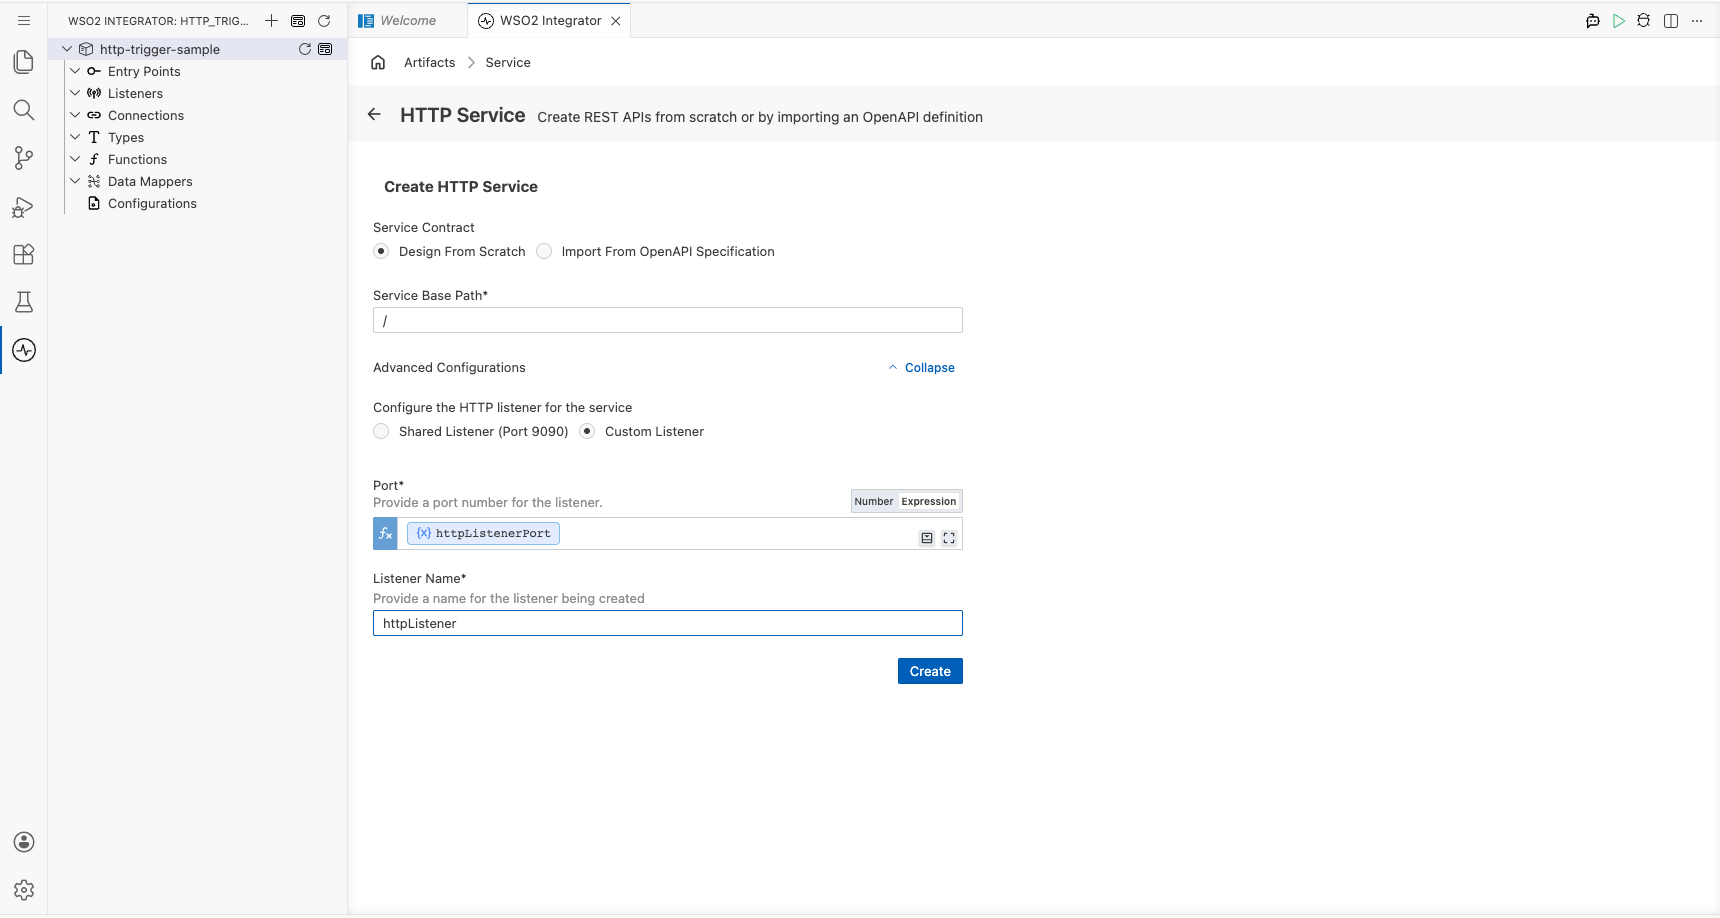Open more actions ellipsis menu
Image resolution: width=1720 pixels, height=918 pixels.
[x=1697, y=20]
